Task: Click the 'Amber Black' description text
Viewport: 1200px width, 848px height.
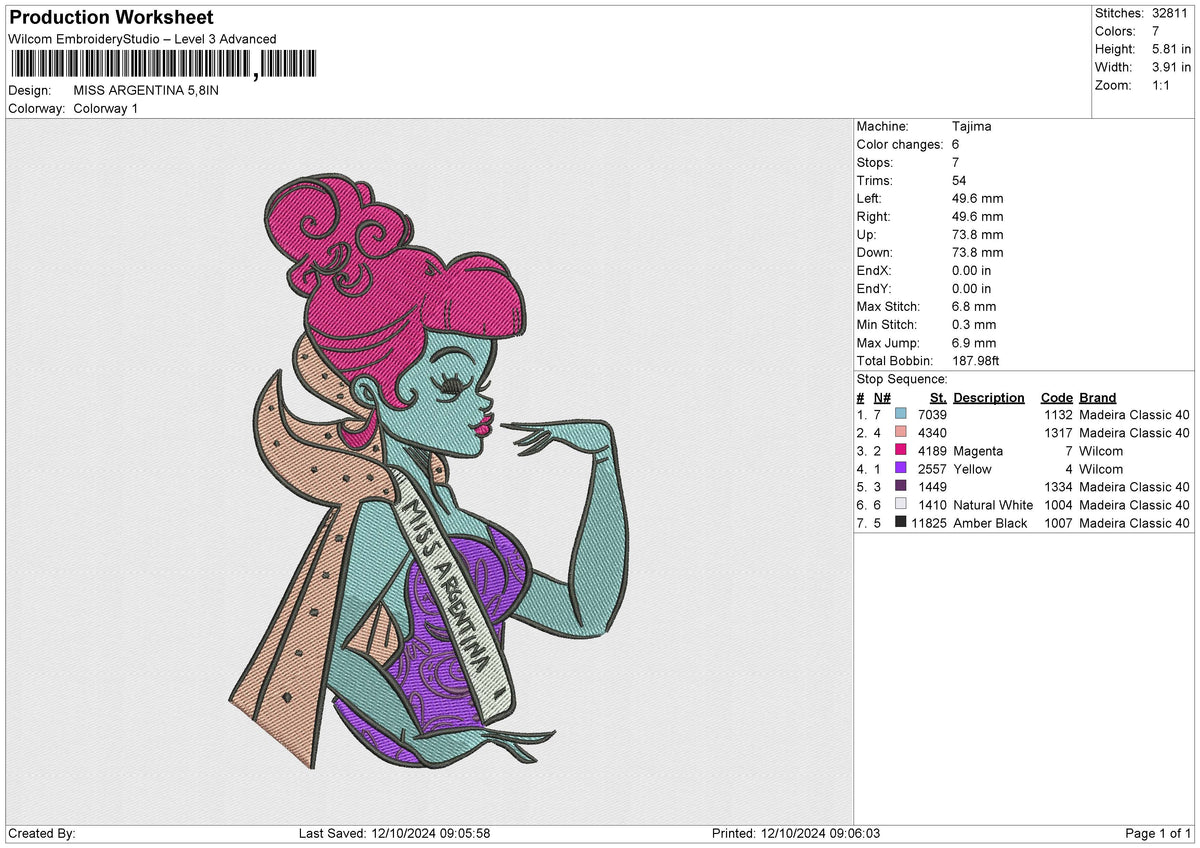Action: pyautogui.click(x=990, y=523)
